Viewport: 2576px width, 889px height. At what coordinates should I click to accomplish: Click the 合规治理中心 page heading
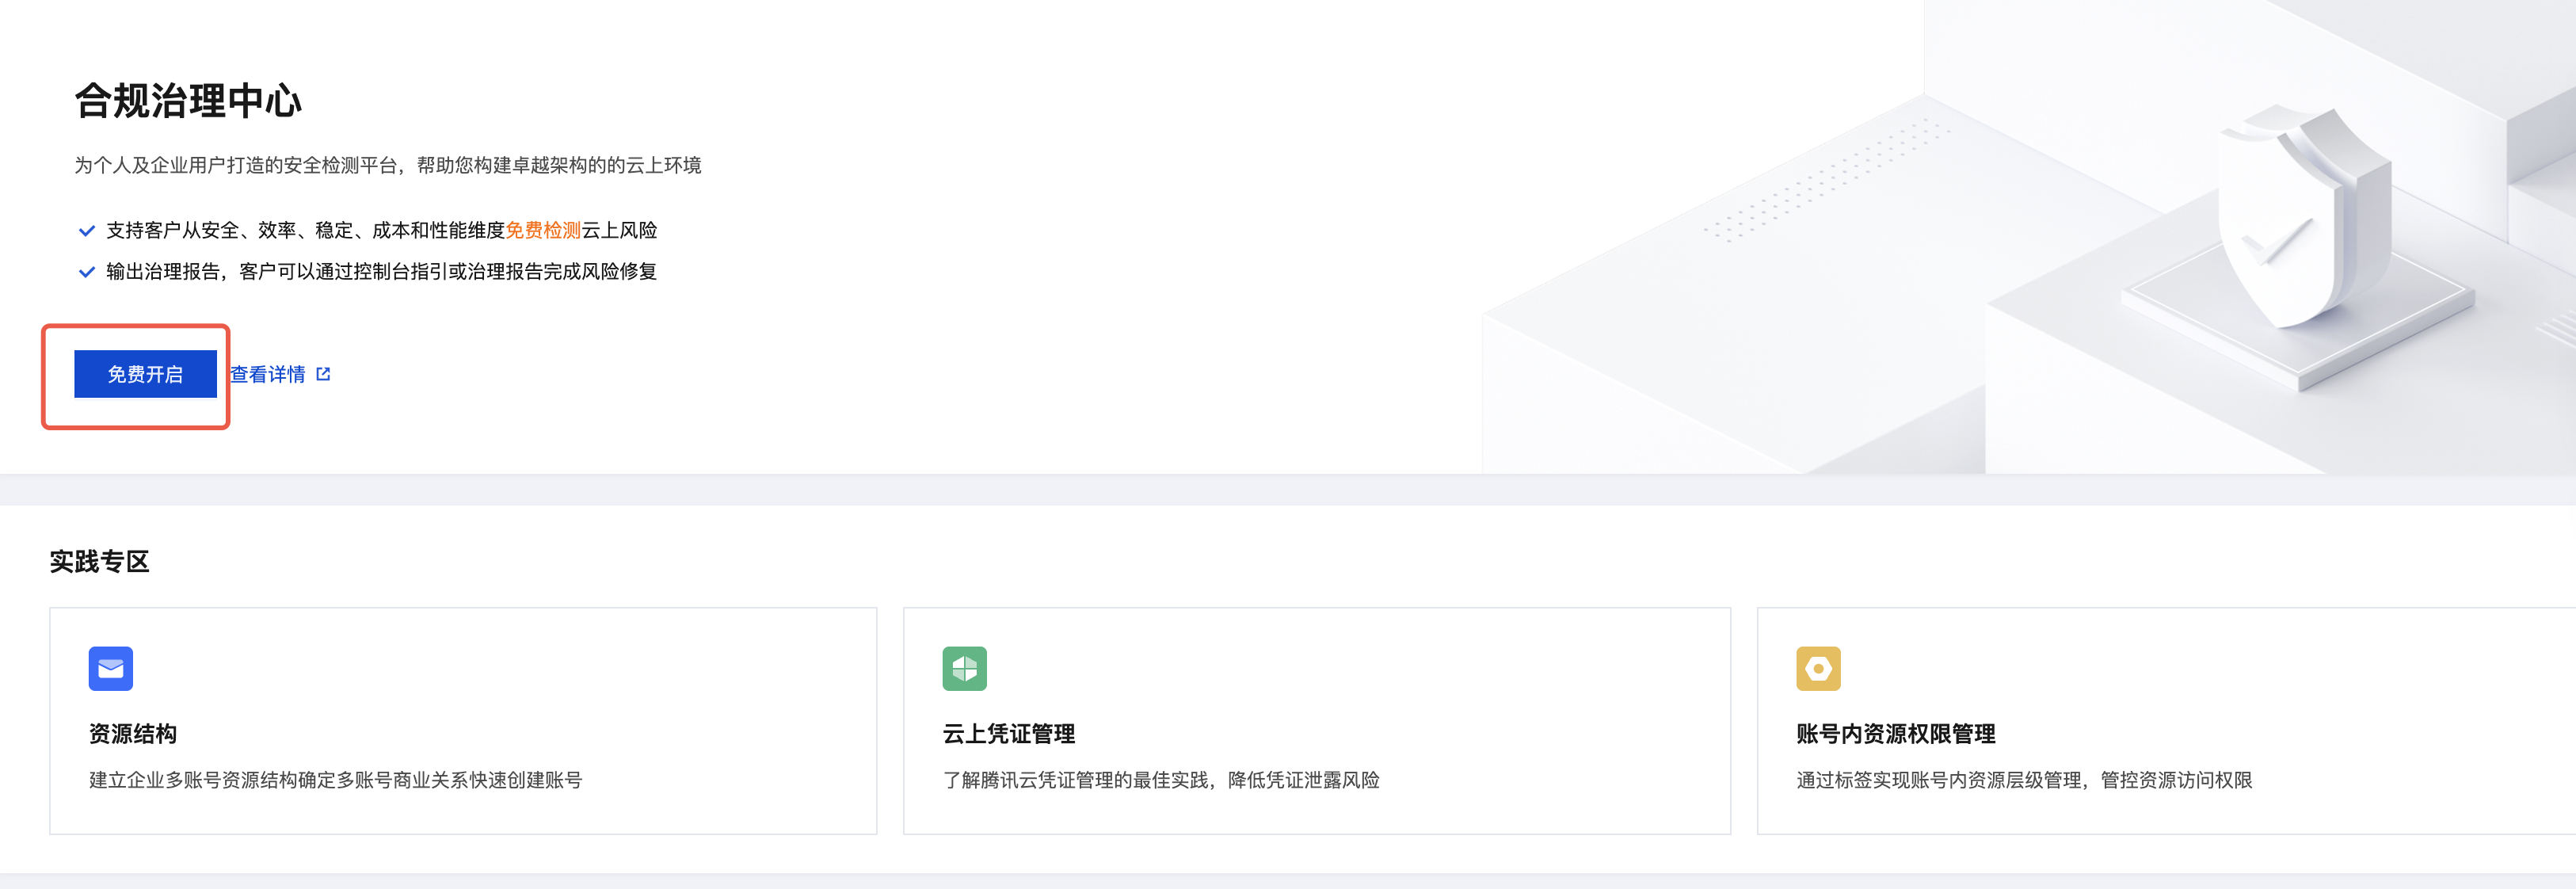pos(188,101)
